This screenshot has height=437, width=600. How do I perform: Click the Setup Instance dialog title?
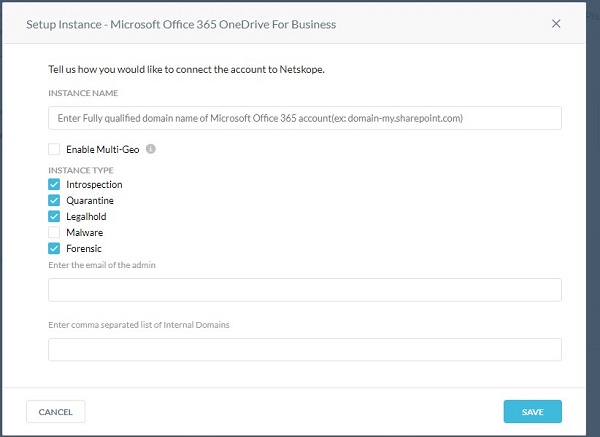point(181,24)
